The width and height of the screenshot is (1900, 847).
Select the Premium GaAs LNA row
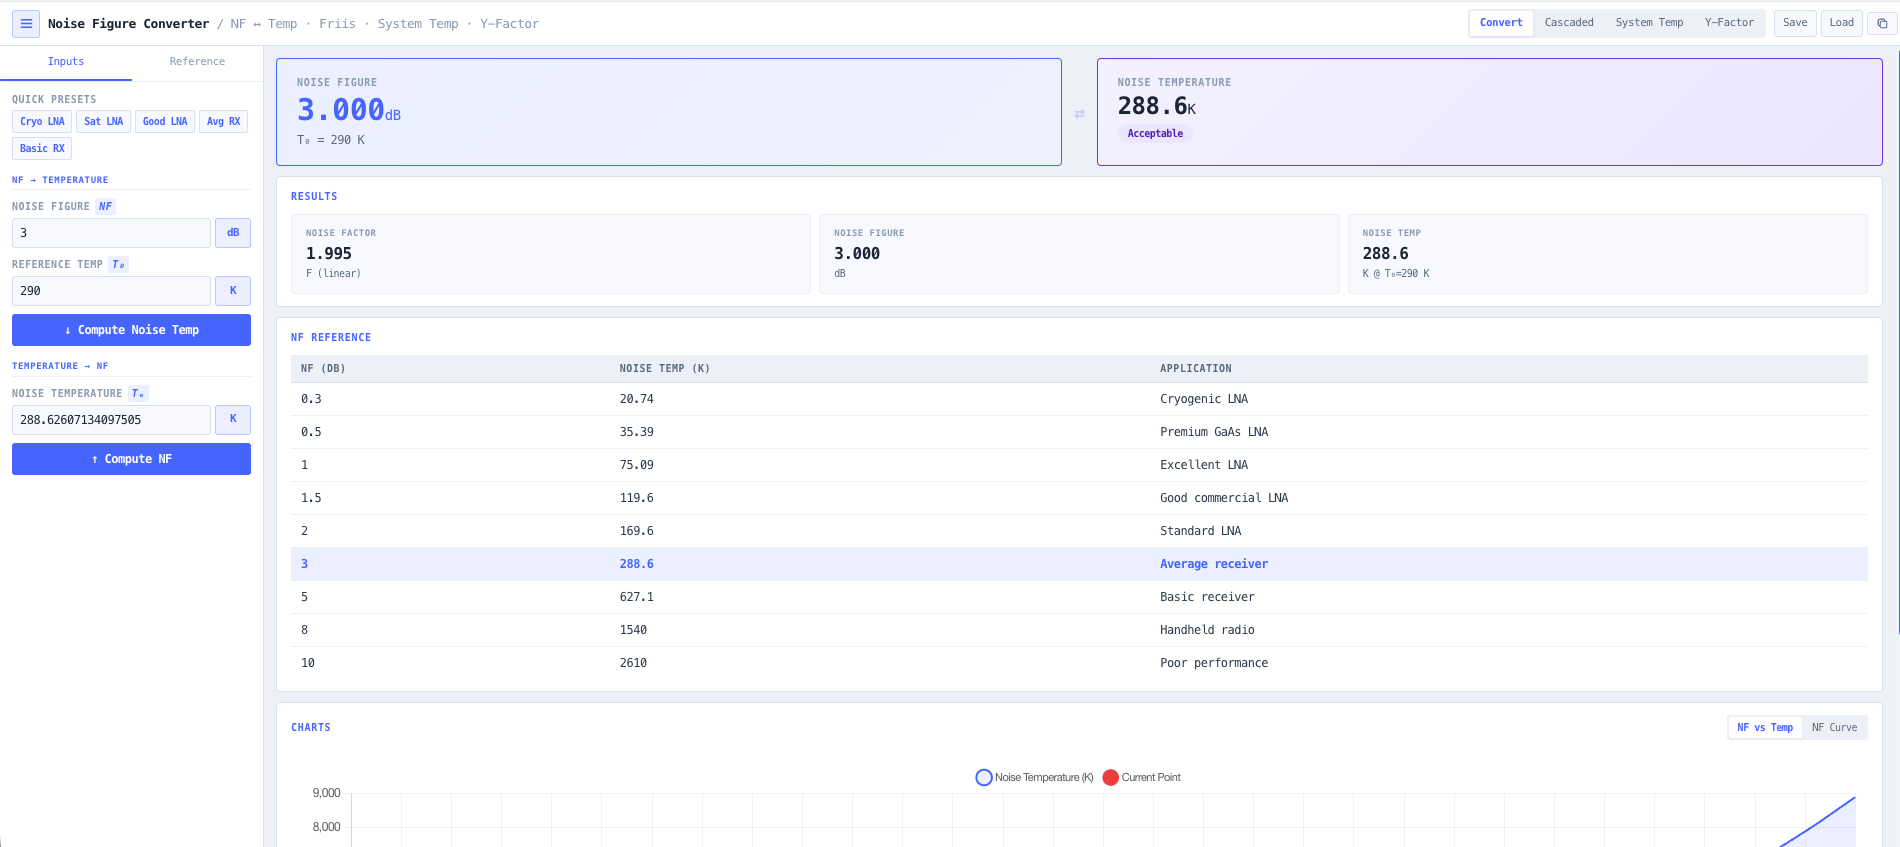point(1079,432)
